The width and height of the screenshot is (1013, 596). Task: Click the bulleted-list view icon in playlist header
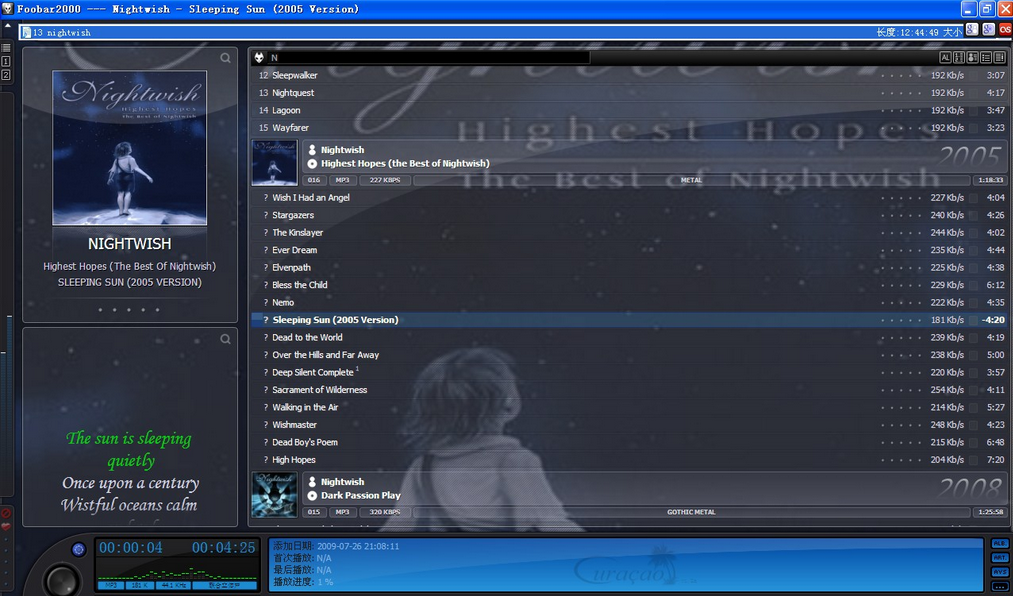[x=986, y=57]
